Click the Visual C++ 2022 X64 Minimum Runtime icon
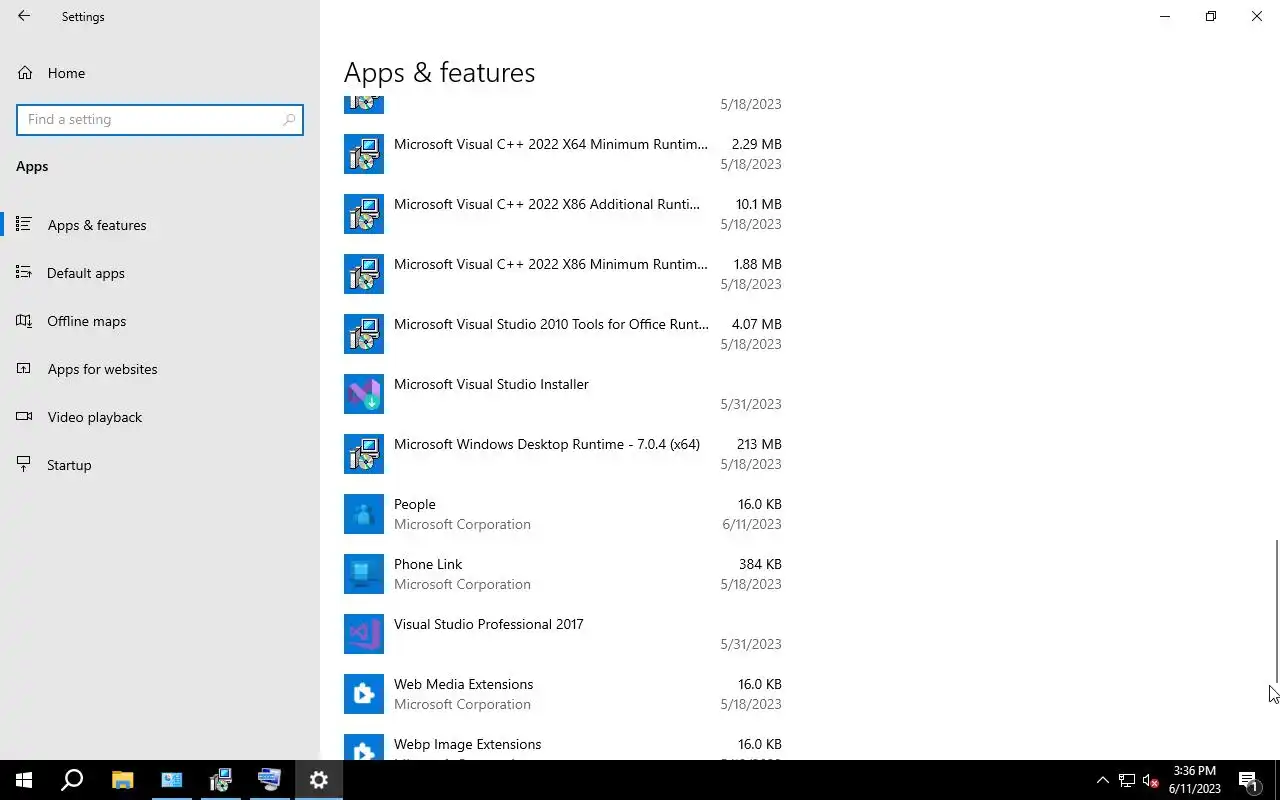Screen dimensions: 1280x800 click(364, 154)
